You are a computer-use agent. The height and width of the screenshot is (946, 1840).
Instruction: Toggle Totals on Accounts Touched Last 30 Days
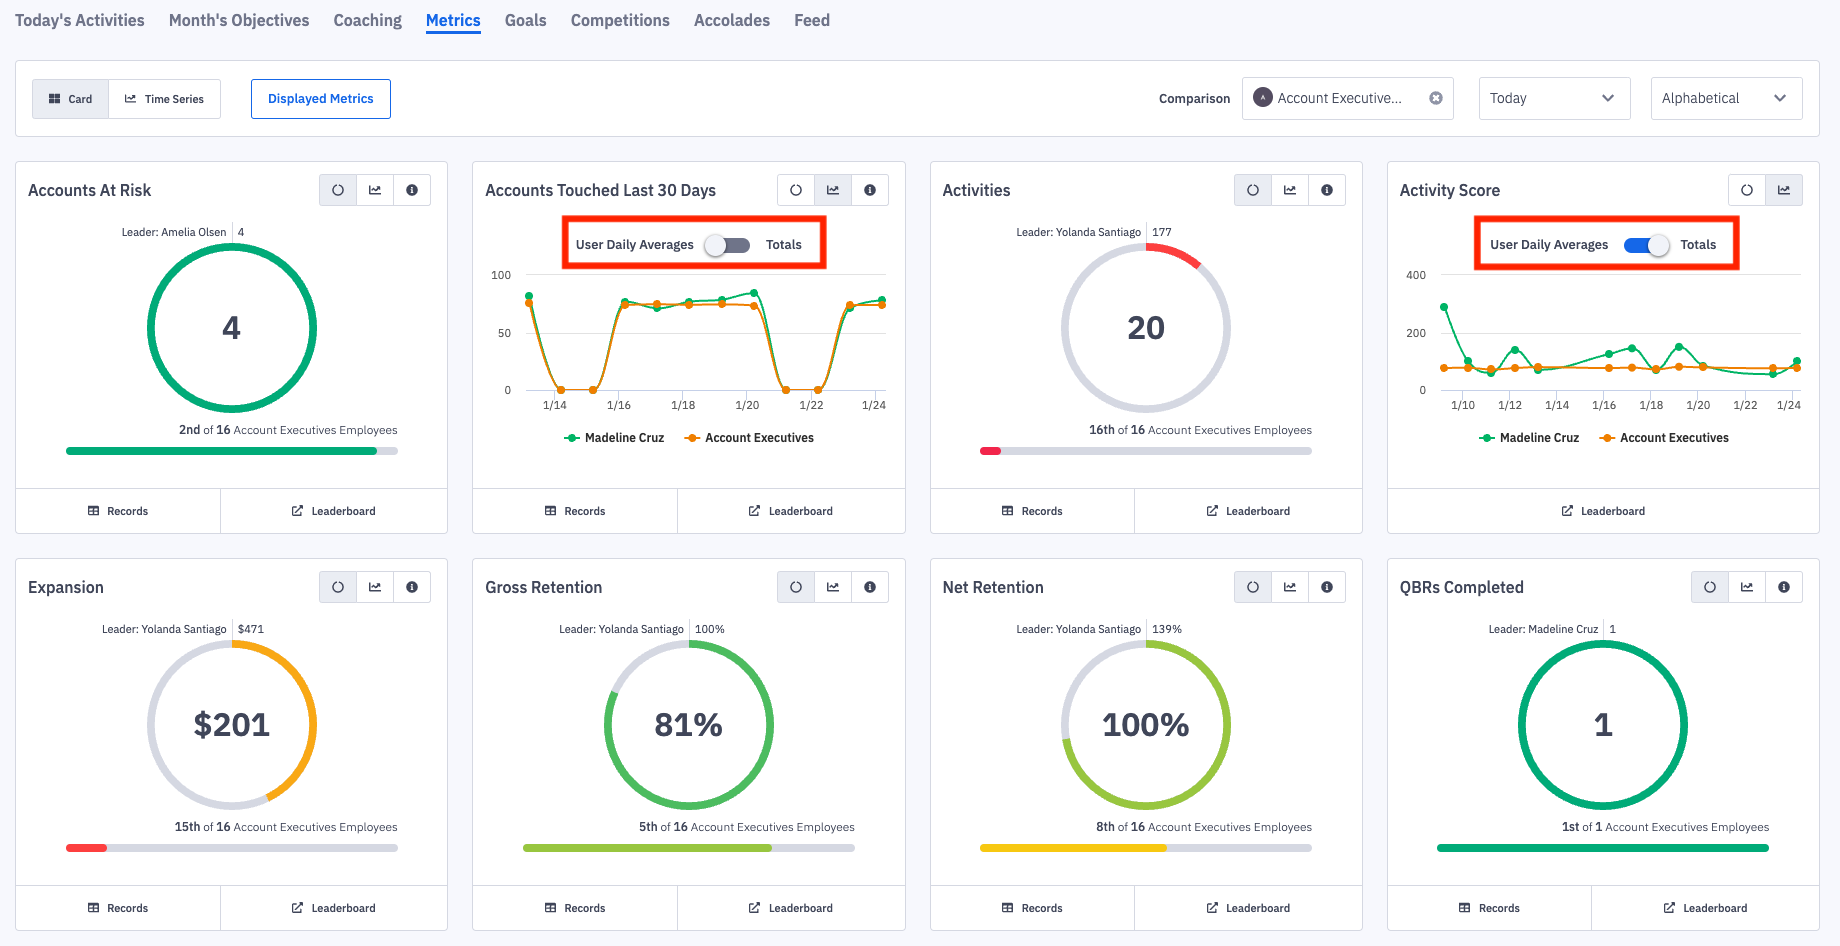point(727,245)
